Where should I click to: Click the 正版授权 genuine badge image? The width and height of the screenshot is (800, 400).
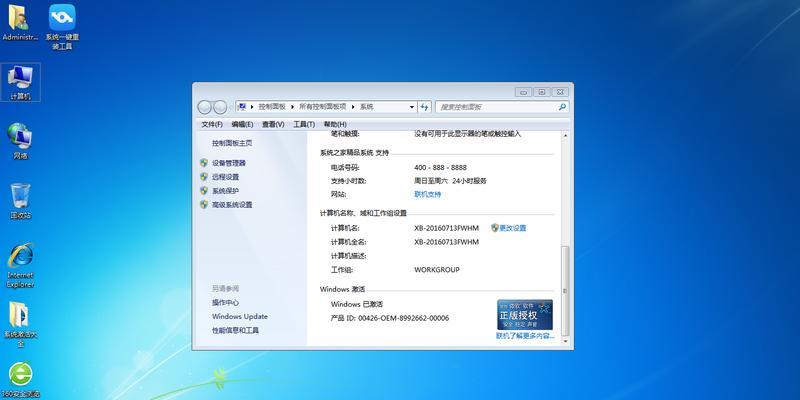tap(525, 315)
